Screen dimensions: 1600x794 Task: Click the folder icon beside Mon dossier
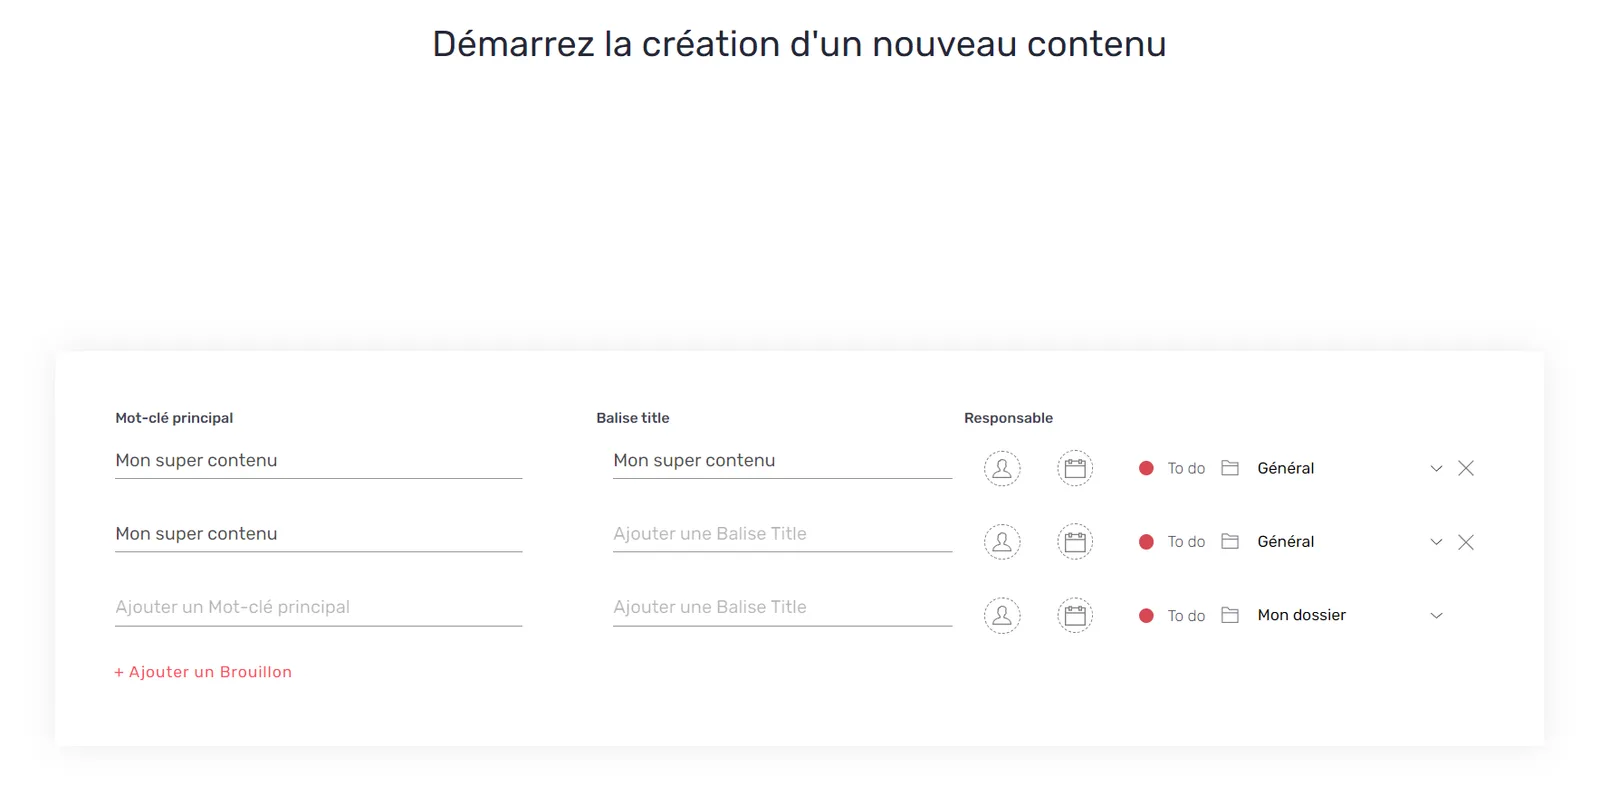pyautogui.click(x=1230, y=615)
